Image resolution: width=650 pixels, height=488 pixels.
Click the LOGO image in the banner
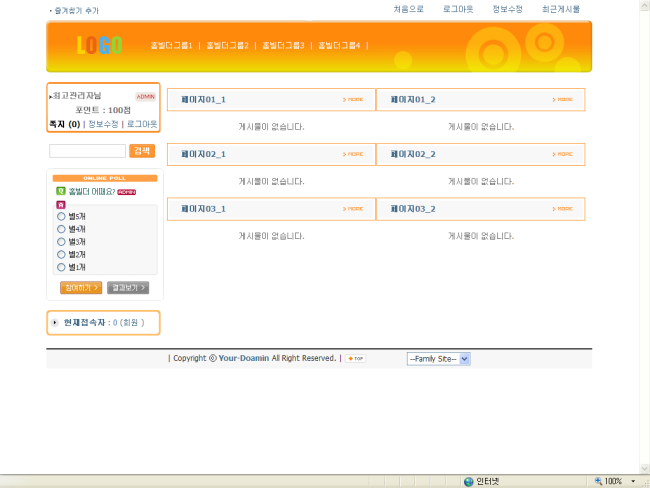coord(99,45)
